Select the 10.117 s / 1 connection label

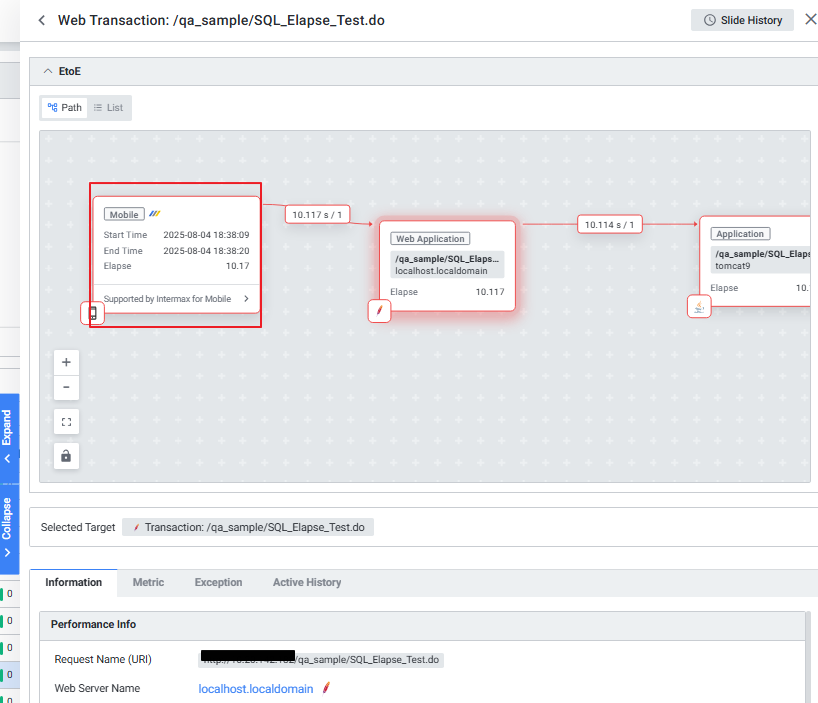(317, 214)
